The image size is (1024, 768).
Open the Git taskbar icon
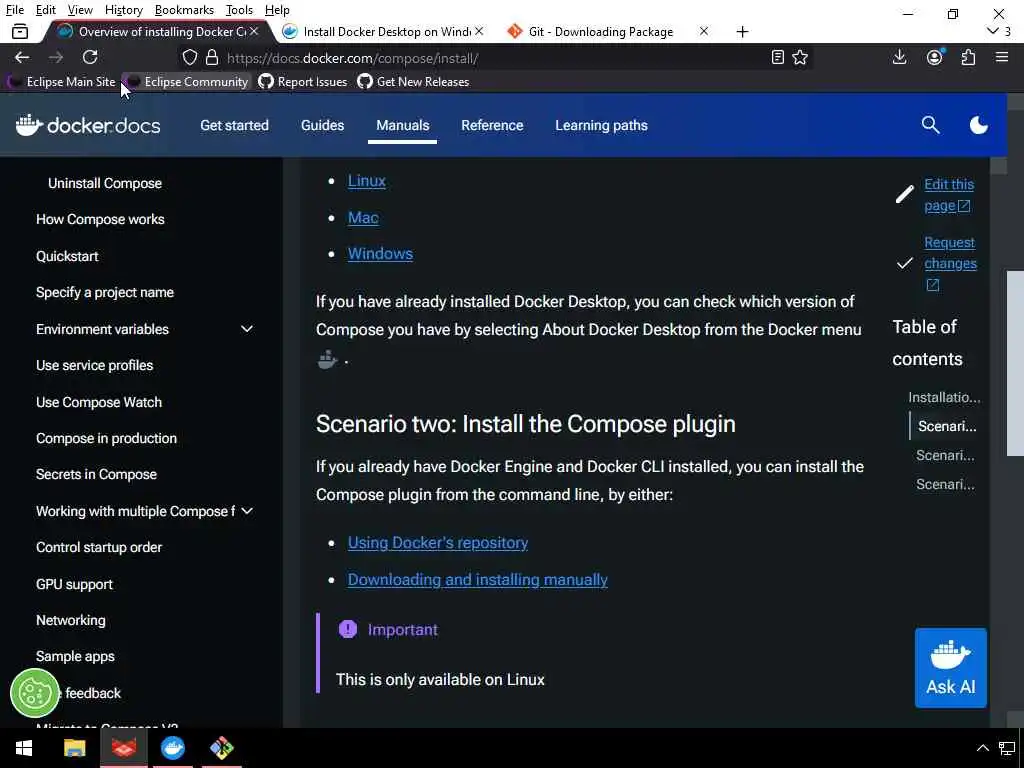(221, 748)
